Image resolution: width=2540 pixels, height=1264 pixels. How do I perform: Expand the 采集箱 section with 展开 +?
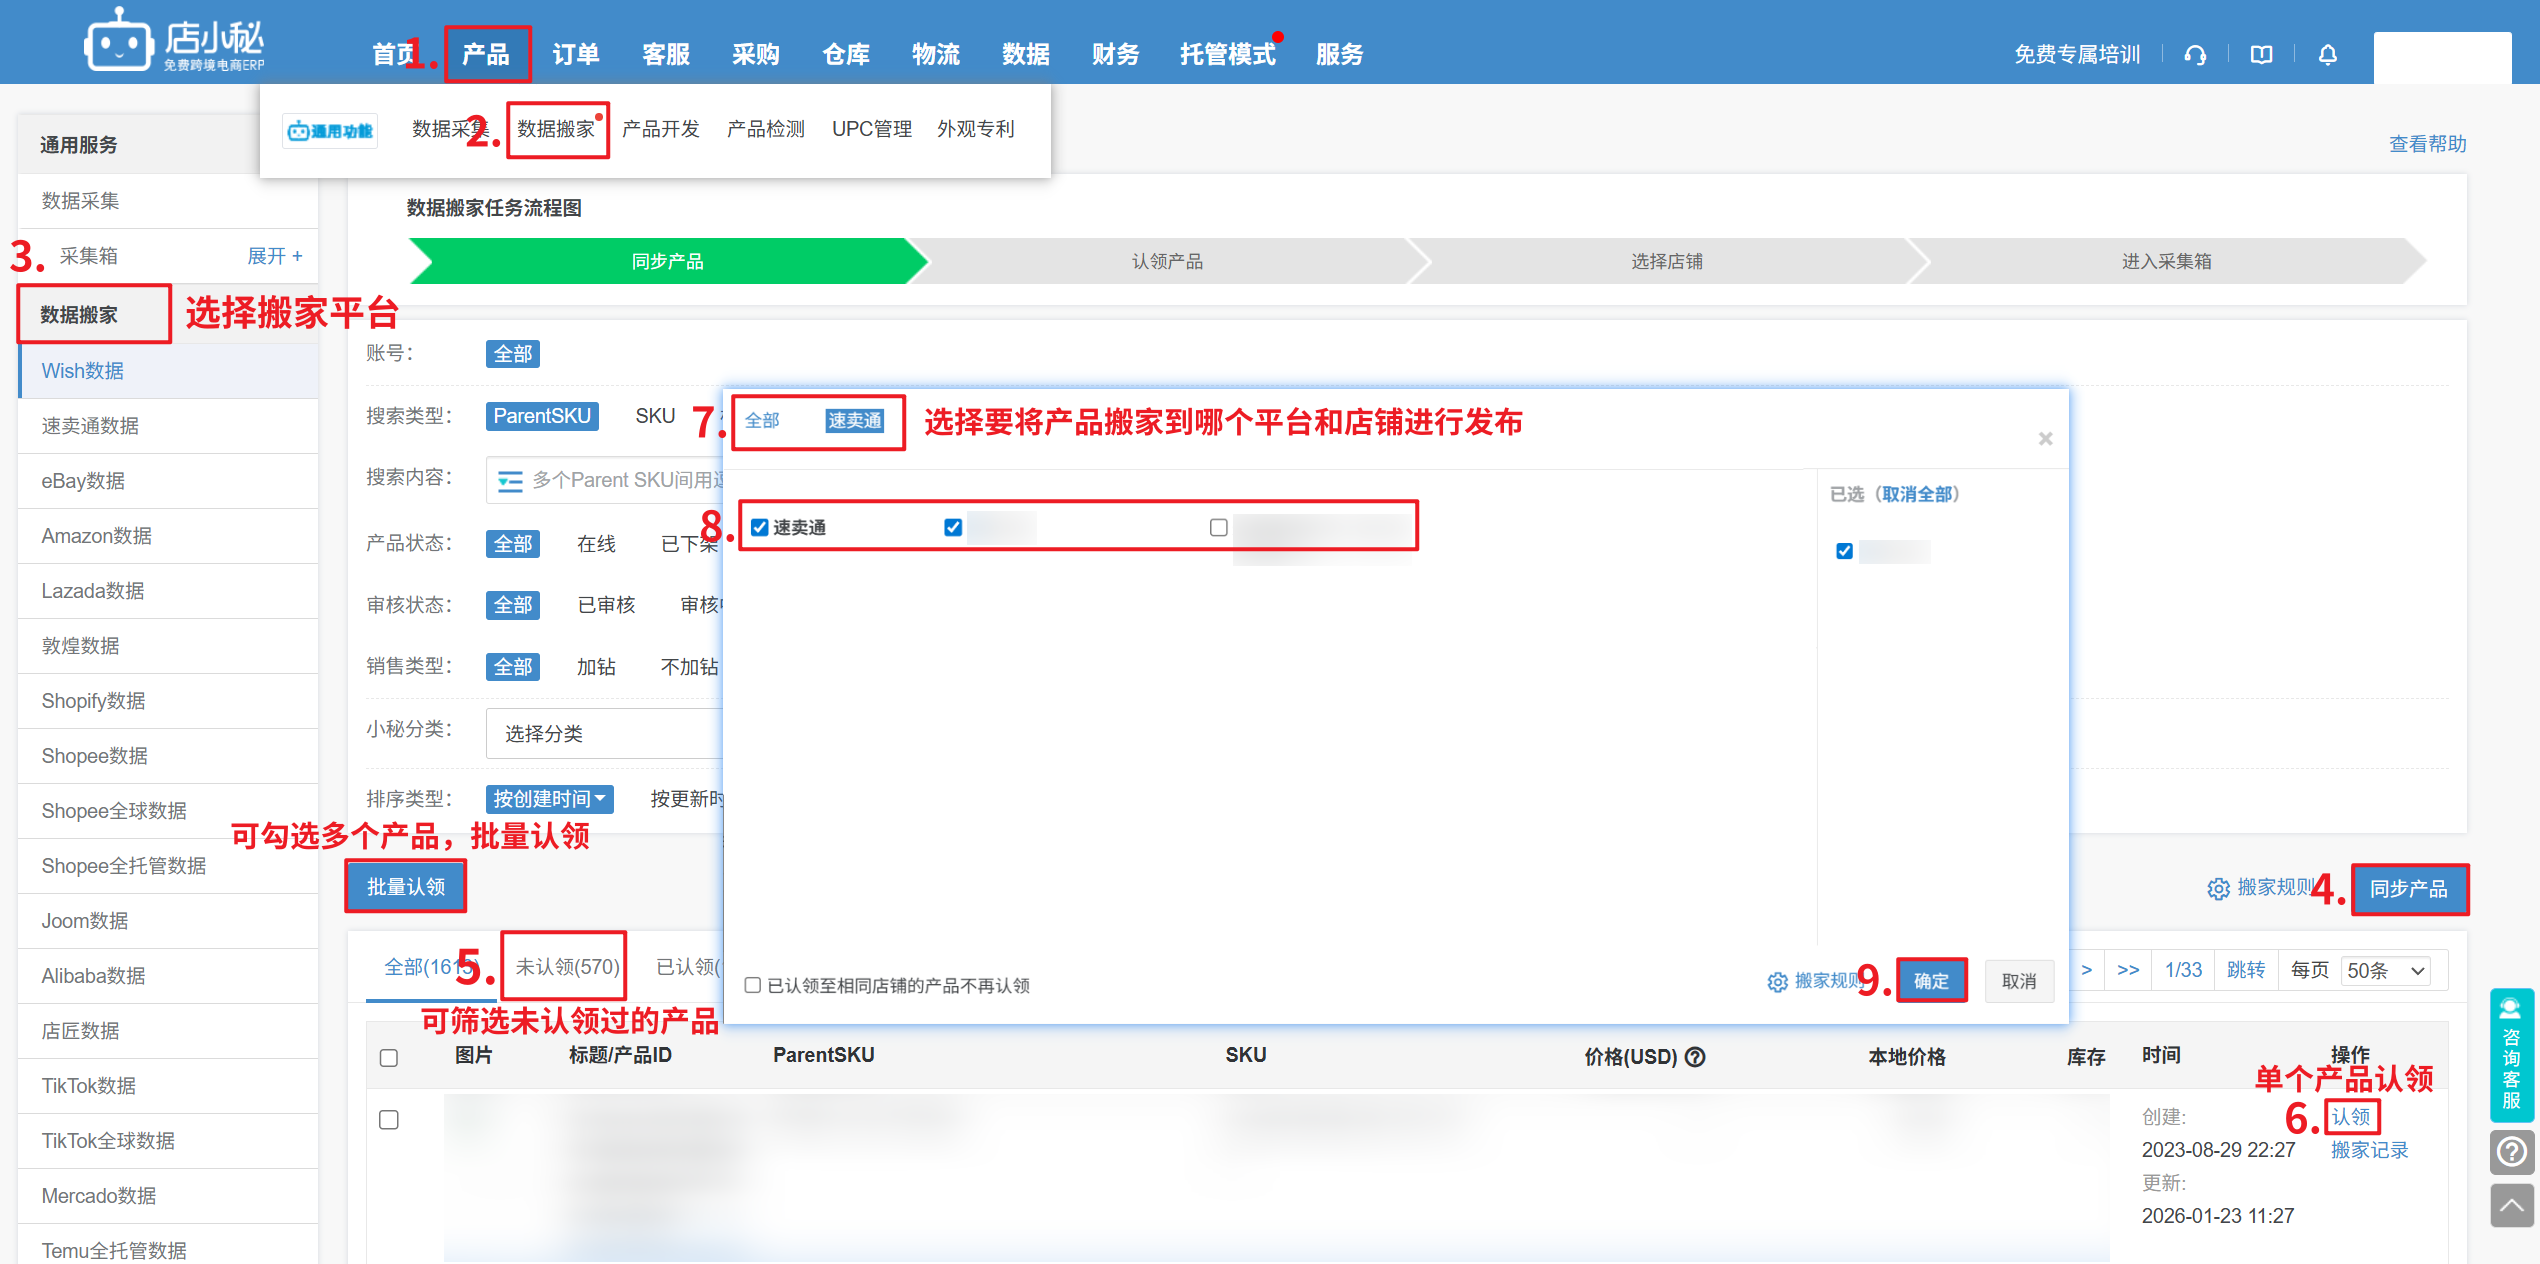[x=274, y=256]
